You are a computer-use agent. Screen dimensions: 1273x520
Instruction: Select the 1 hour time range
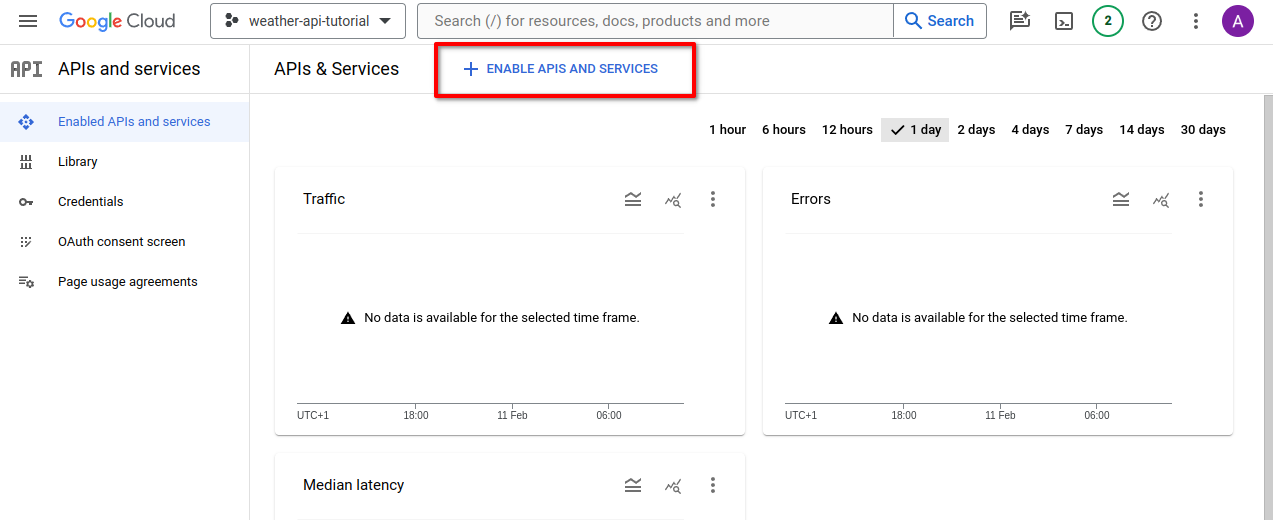click(x=727, y=130)
